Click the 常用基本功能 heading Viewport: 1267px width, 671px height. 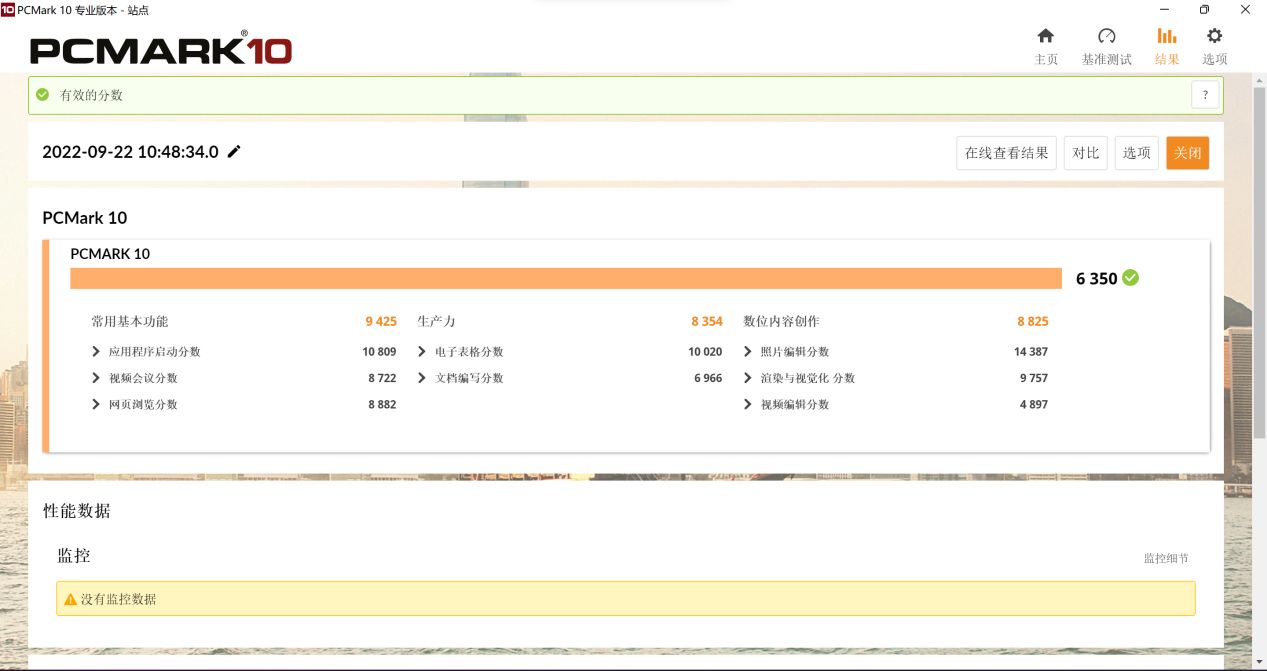click(x=130, y=321)
